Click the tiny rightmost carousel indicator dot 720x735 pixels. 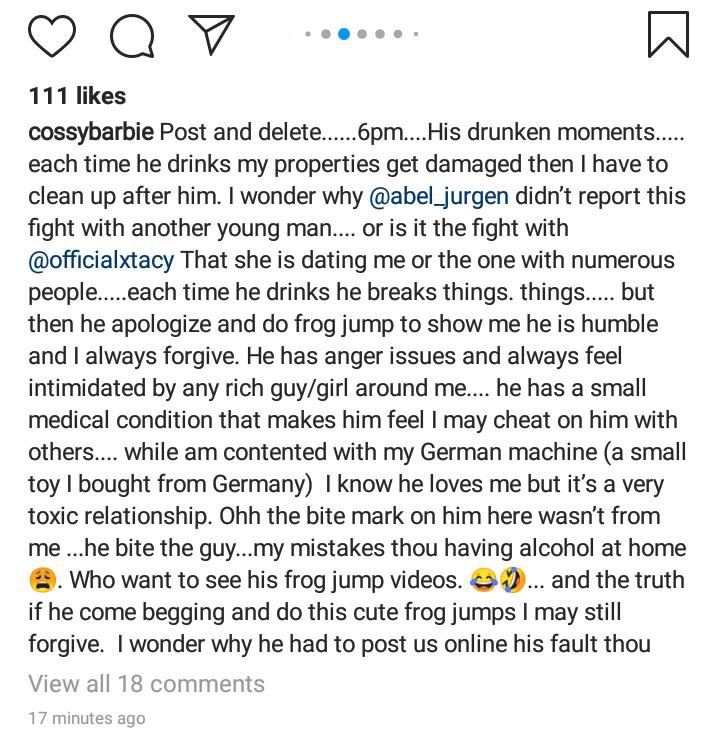415,34
